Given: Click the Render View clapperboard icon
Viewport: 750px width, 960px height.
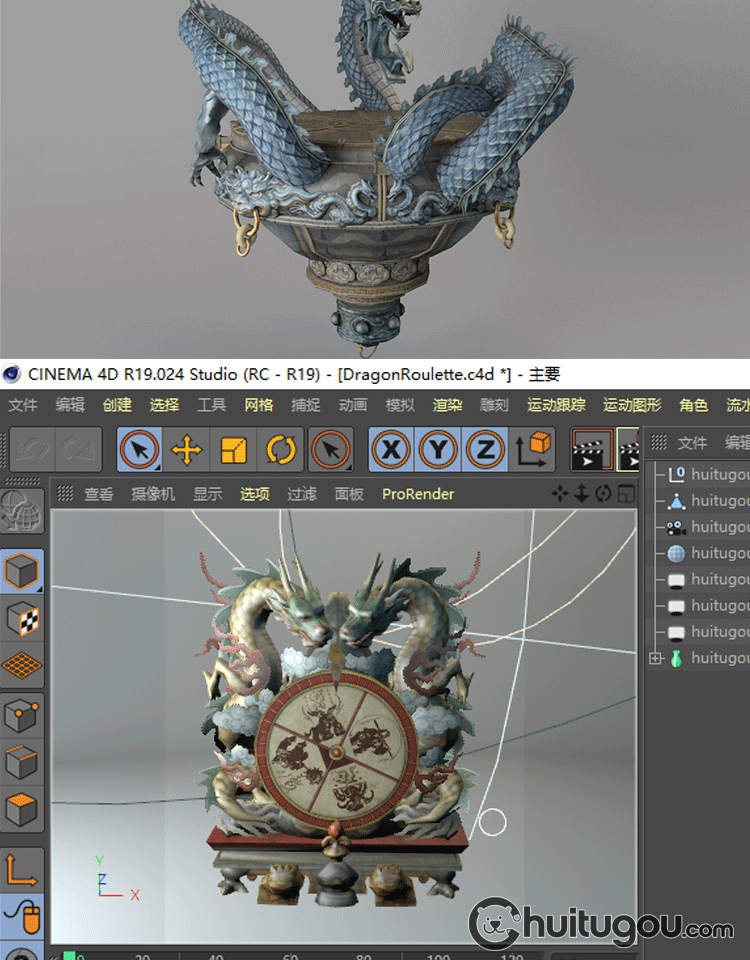Looking at the screenshot, I should pos(592,451).
